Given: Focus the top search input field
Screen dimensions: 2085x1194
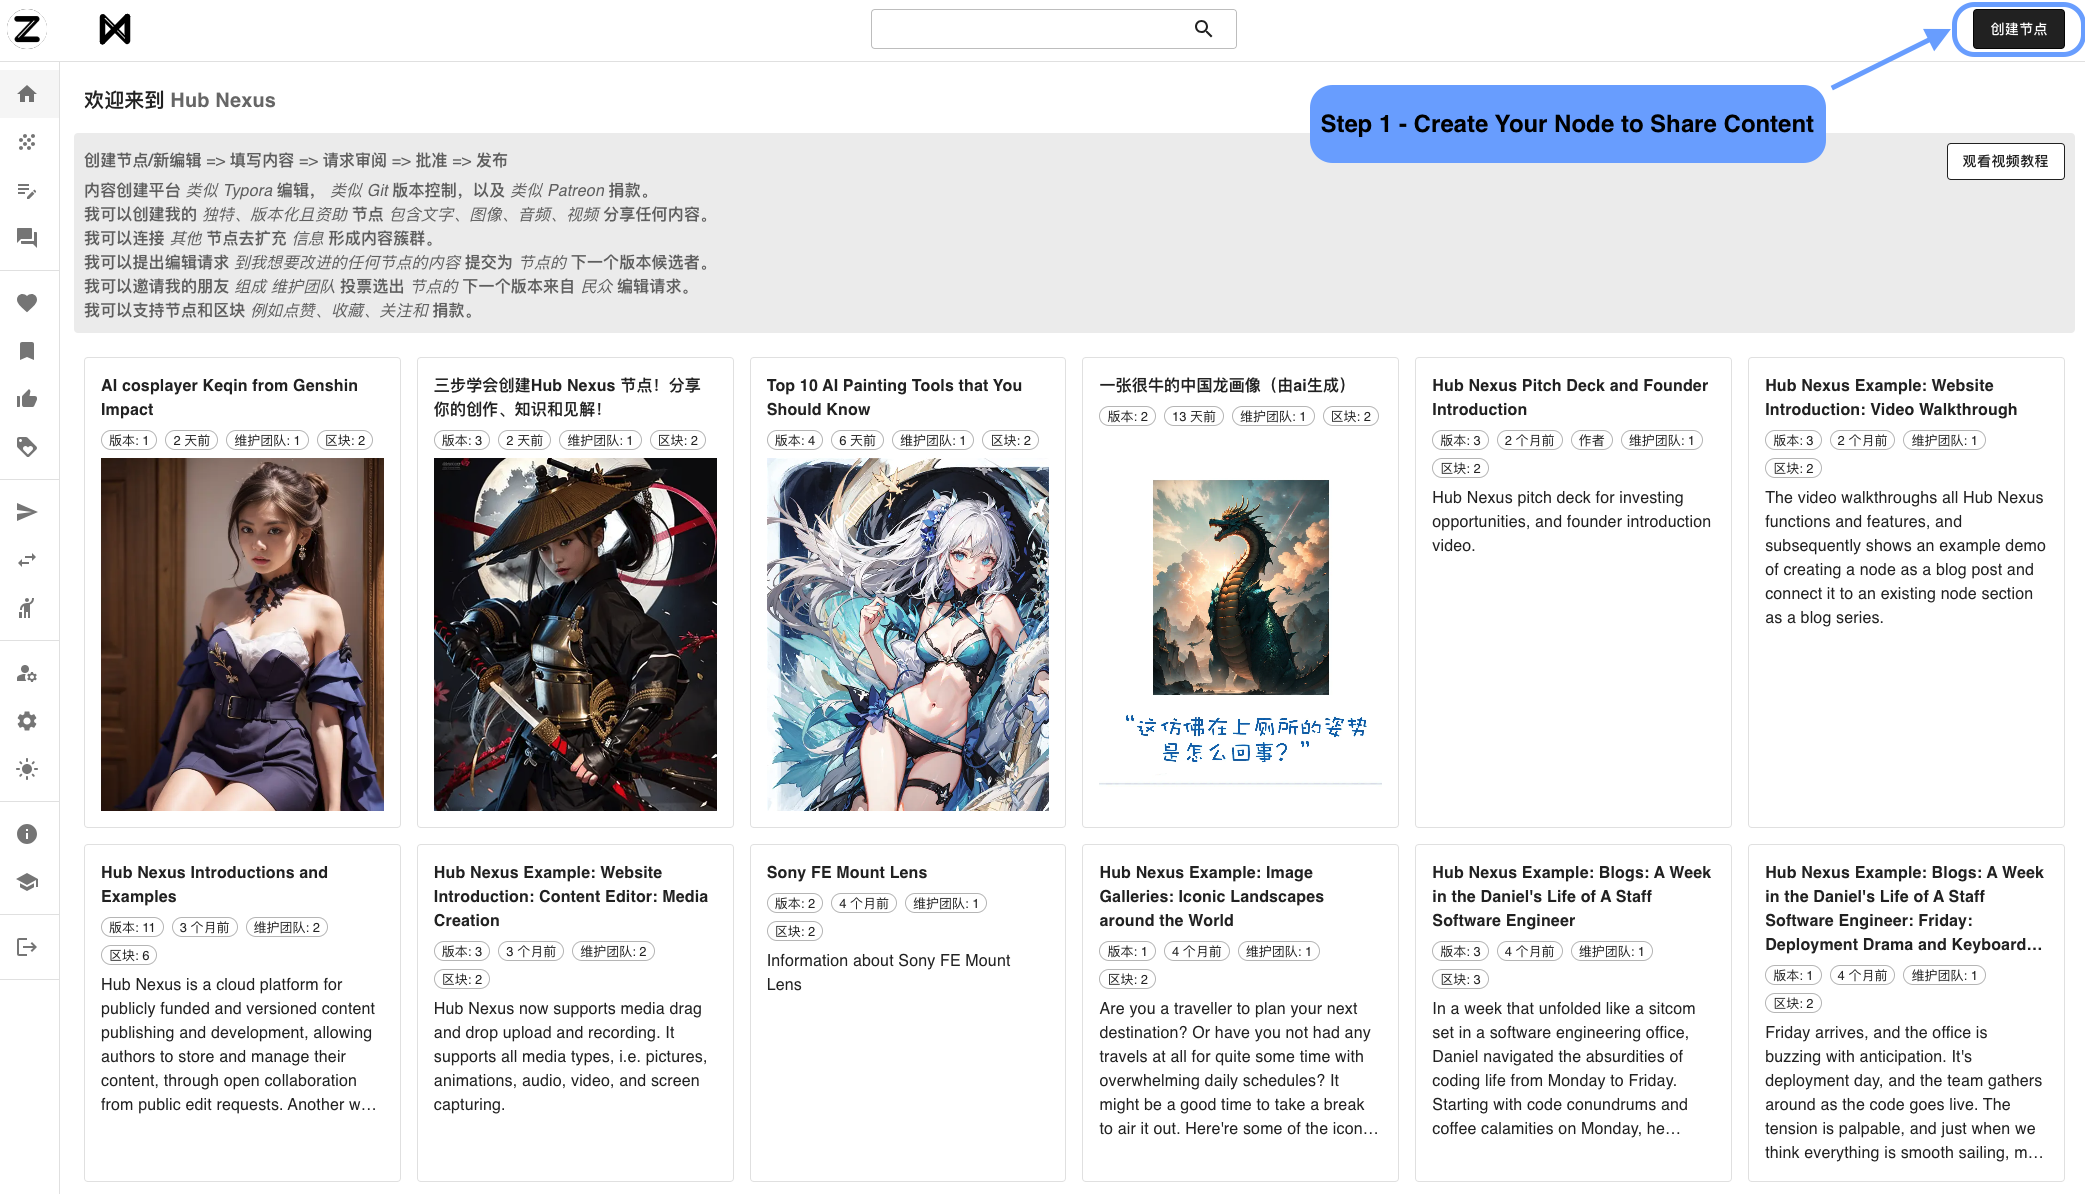Looking at the screenshot, I should tap(1053, 29).
